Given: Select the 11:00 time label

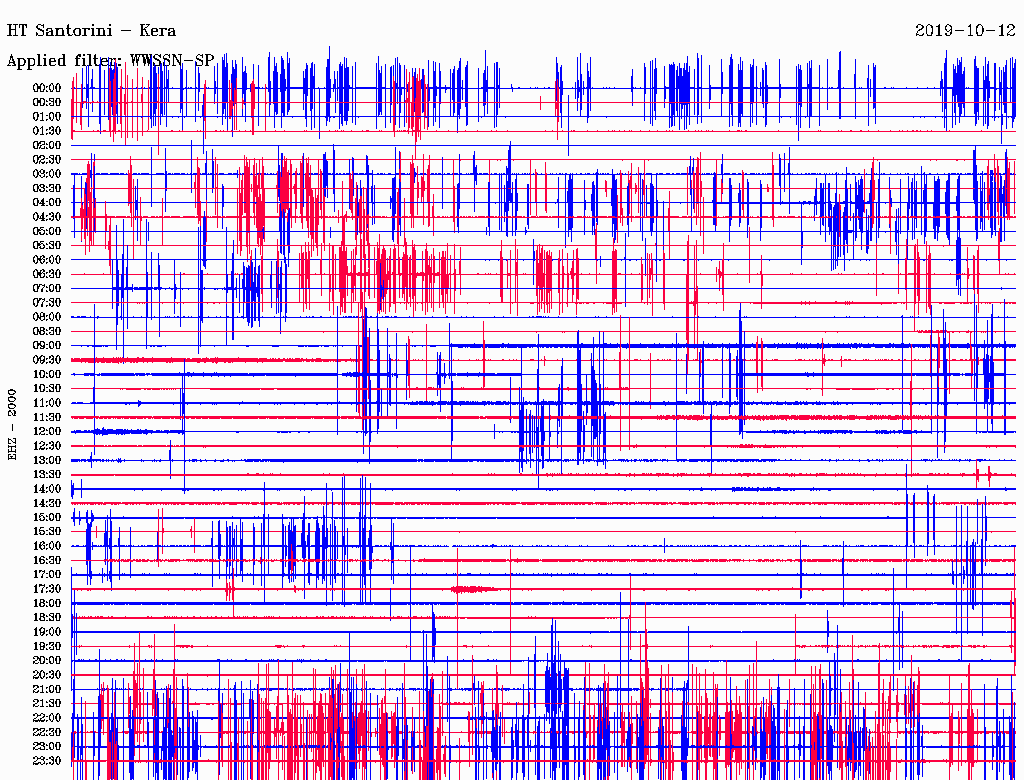Looking at the screenshot, I should coord(47,403).
